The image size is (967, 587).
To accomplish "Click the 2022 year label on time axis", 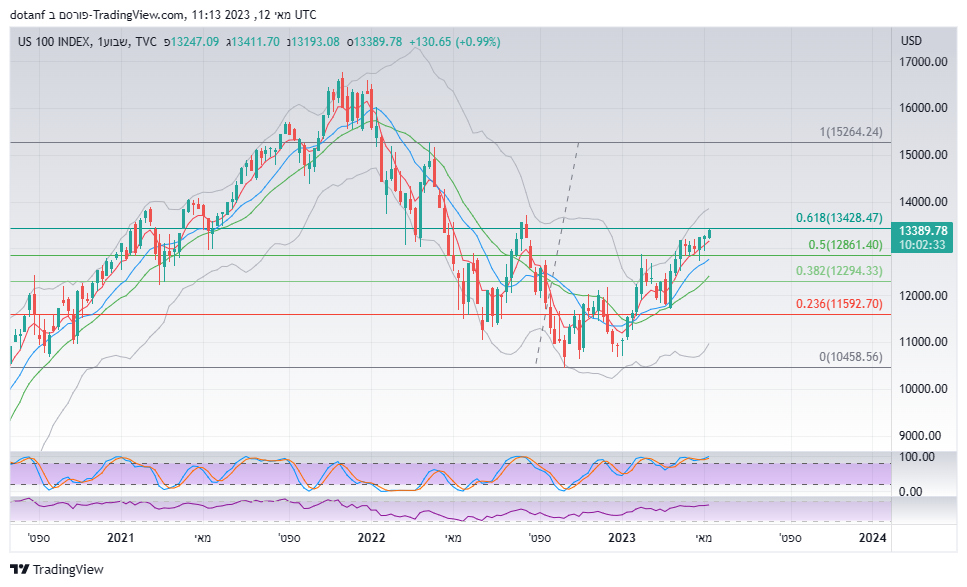I will point(371,538).
